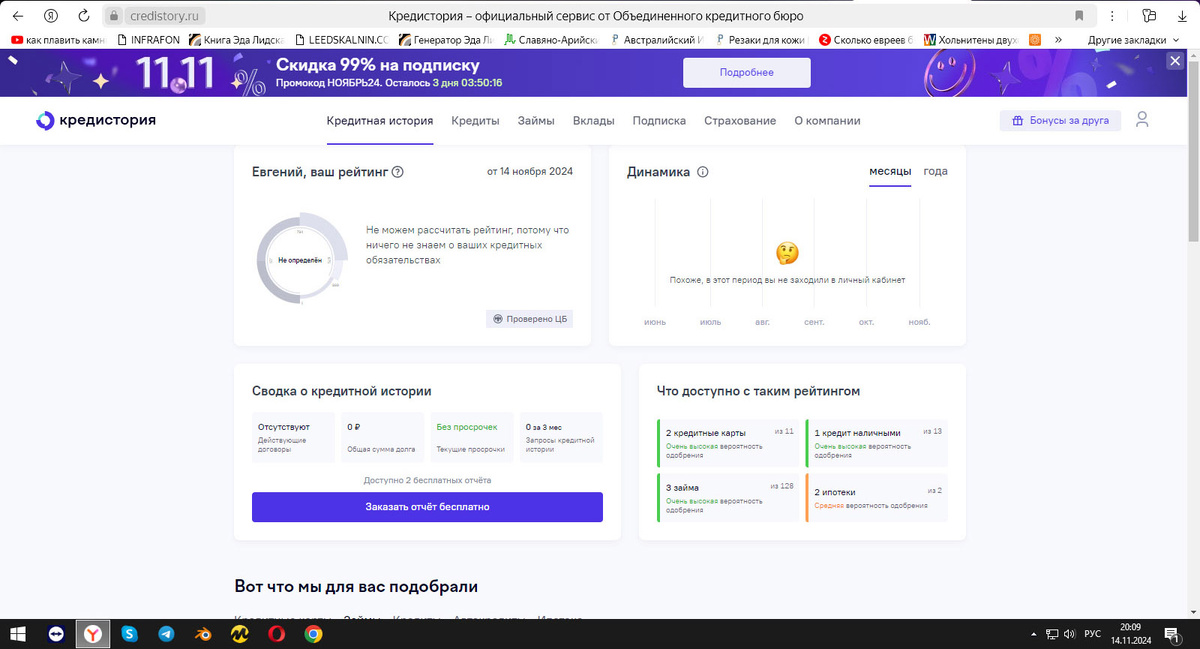Open the yellow app icon next to Blender
This screenshot has height=649, width=1200.
tap(240, 634)
